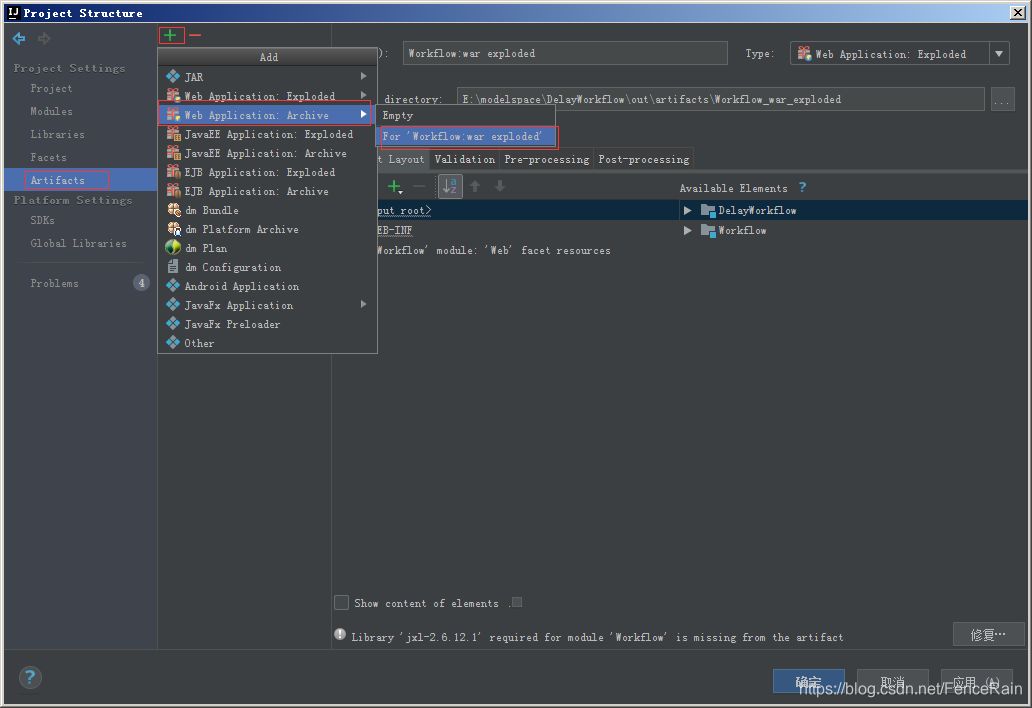Expand the Web Application: Archive submenu arrow
Image resolution: width=1032 pixels, height=708 pixels.
coord(363,114)
